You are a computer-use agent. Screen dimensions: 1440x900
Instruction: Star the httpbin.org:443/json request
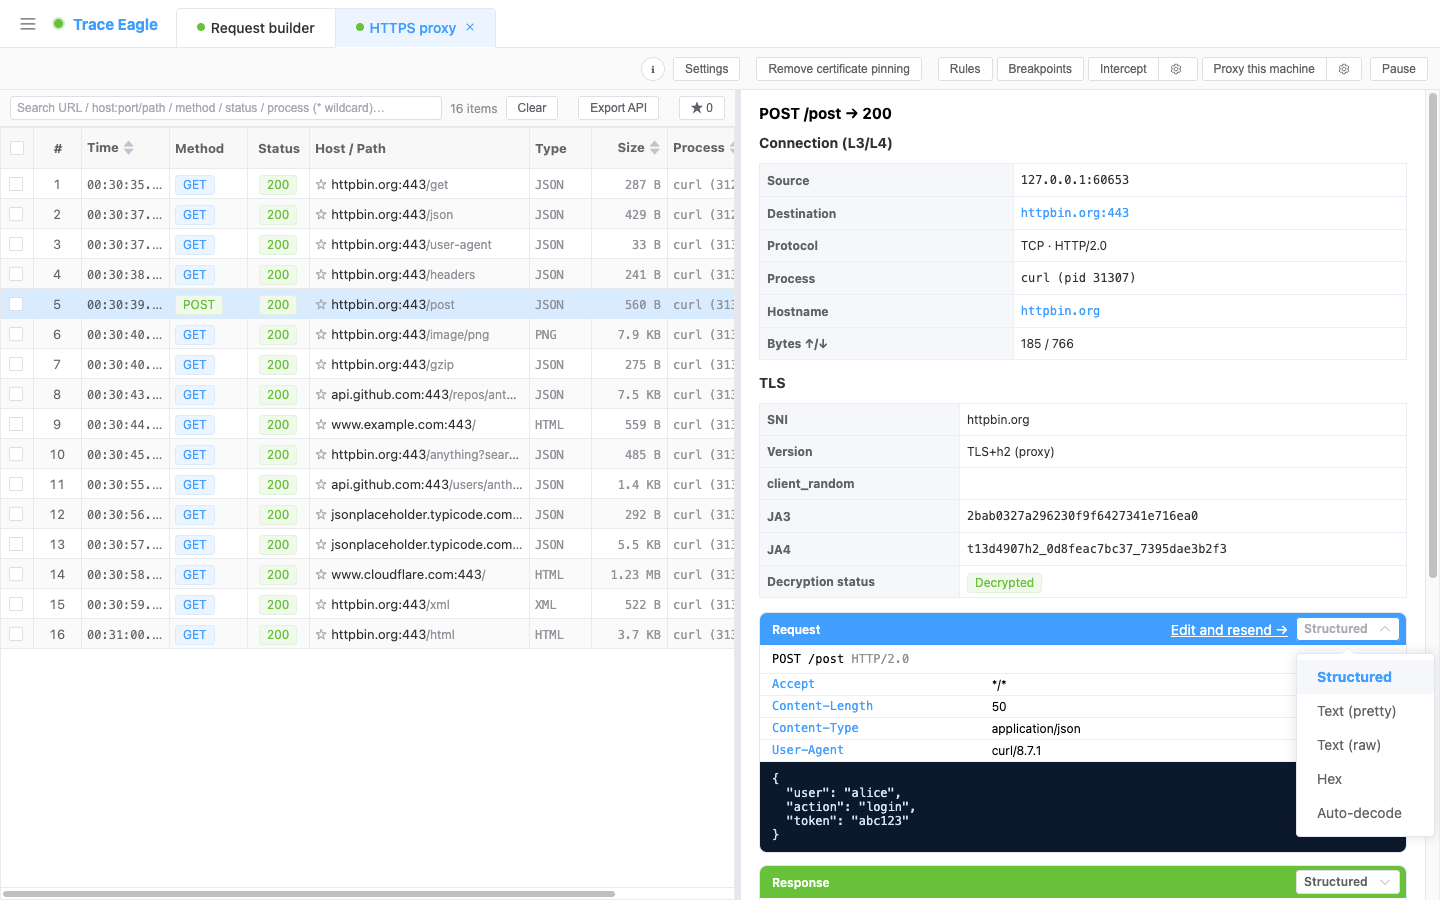click(x=321, y=214)
